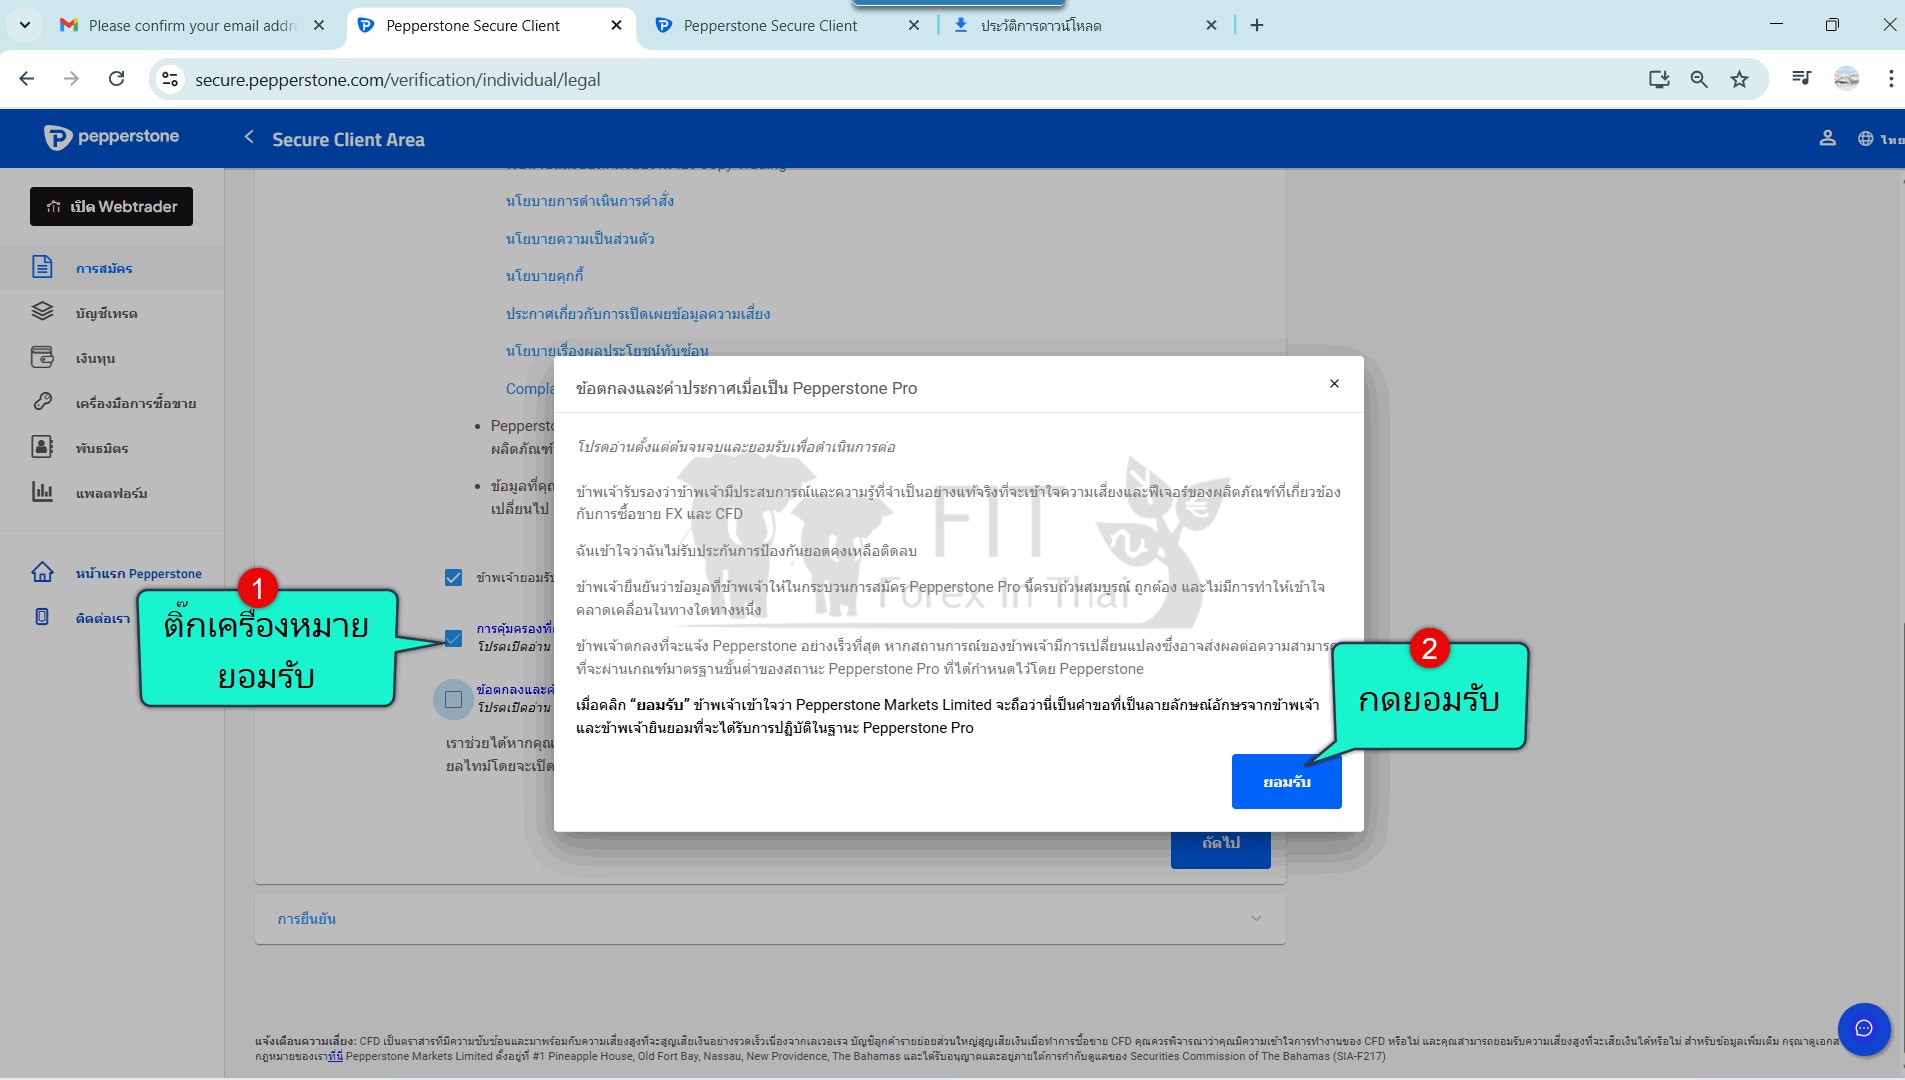The width and height of the screenshot is (1905, 1080).
Task: Open เงินทุน funds wallet sidebar item
Action: point(95,358)
